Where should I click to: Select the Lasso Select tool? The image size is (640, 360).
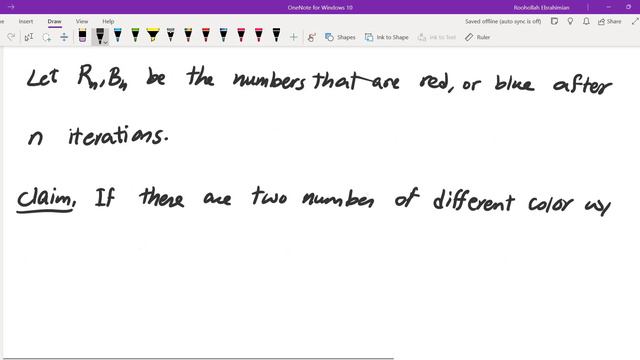[x=47, y=37]
